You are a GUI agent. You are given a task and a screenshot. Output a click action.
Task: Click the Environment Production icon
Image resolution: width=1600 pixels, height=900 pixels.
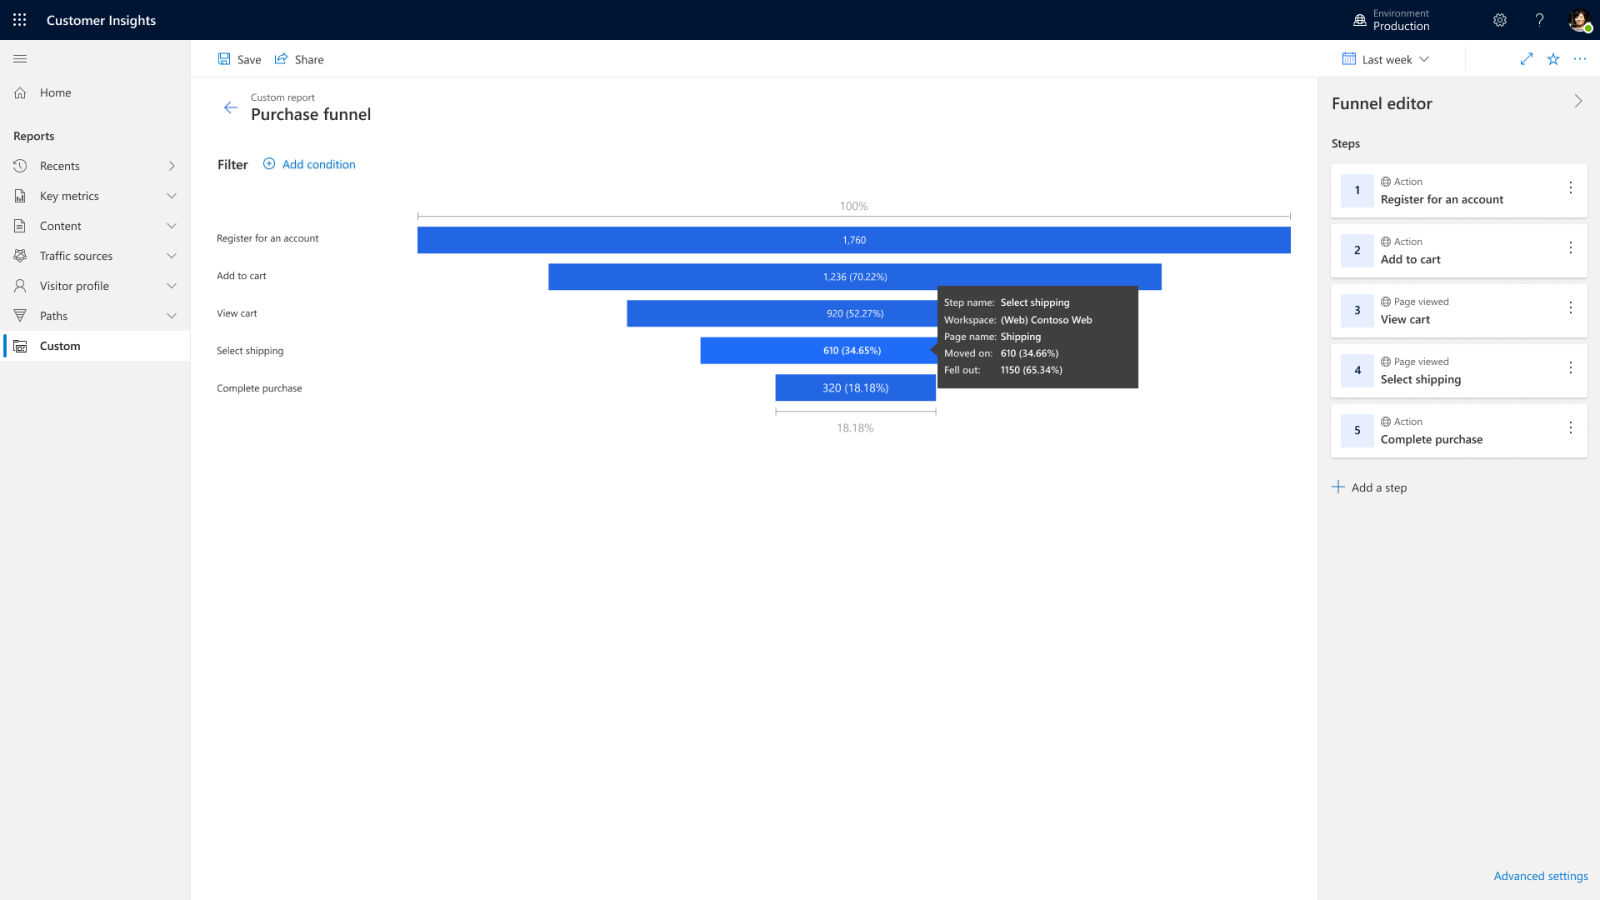[x=1359, y=20]
